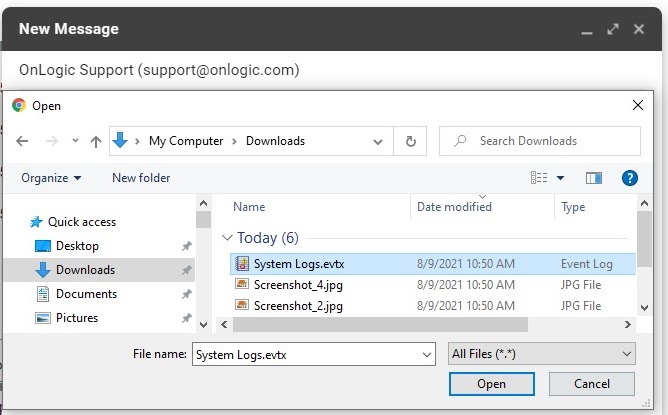
Task: Open the recent locations dropdown arrow
Action: pyautogui.click(x=74, y=142)
